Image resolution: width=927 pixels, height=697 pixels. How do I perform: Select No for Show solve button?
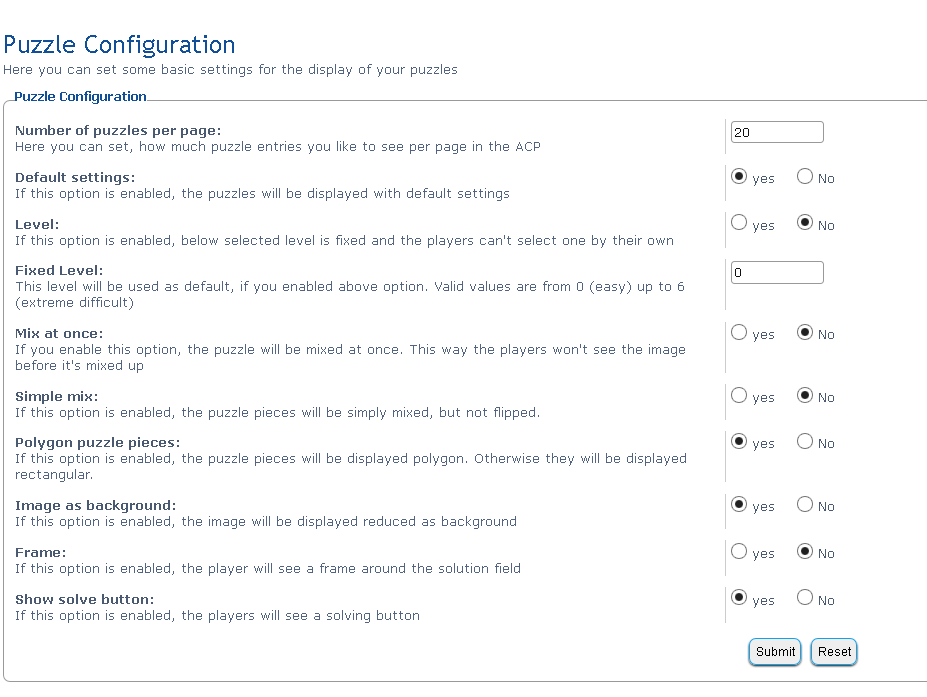[805, 598]
